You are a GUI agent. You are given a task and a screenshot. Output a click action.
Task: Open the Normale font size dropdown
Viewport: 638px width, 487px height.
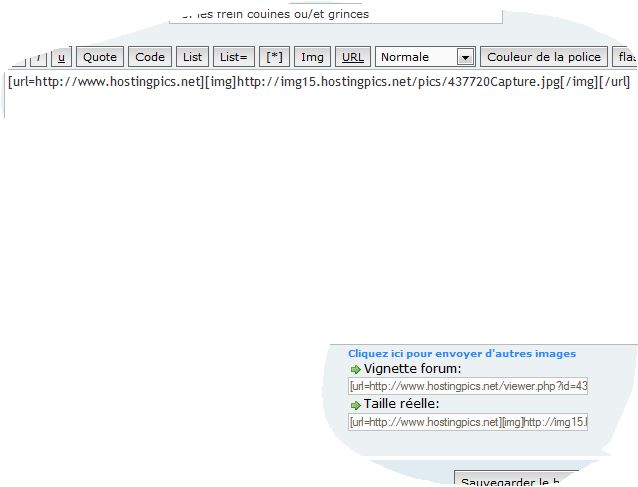(x=425, y=57)
